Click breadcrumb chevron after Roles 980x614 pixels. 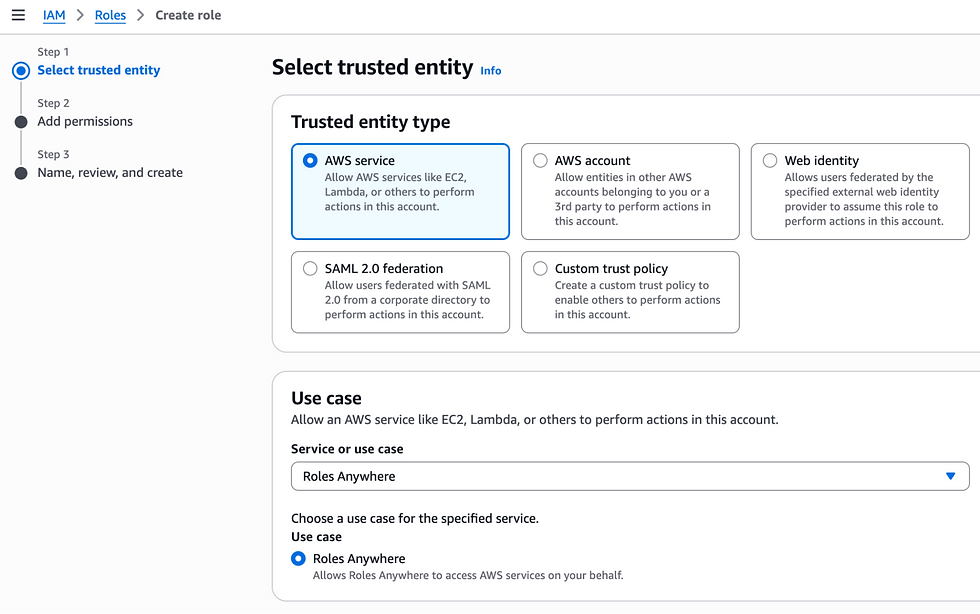141,15
